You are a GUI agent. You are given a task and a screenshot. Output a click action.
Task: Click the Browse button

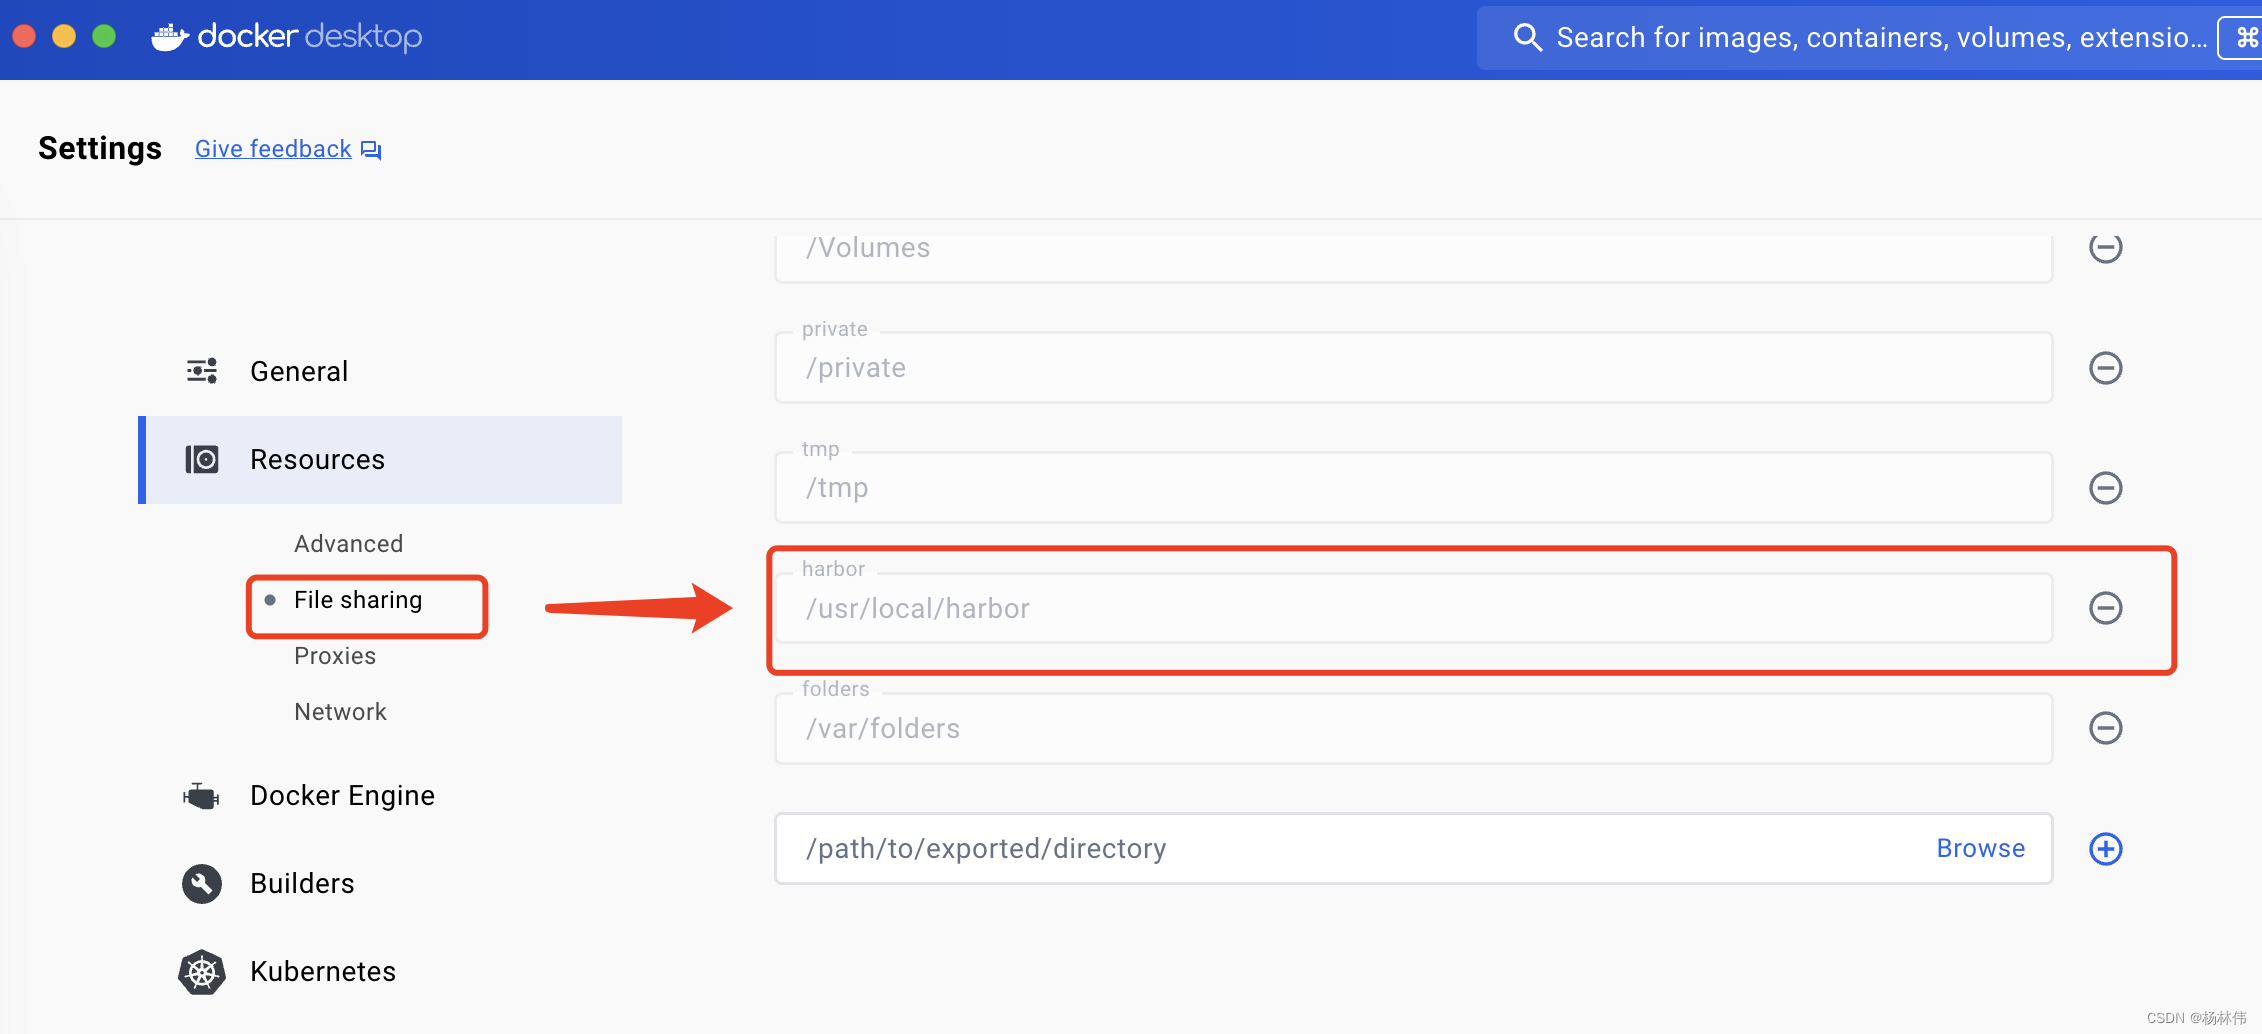click(x=1980, y=848)
